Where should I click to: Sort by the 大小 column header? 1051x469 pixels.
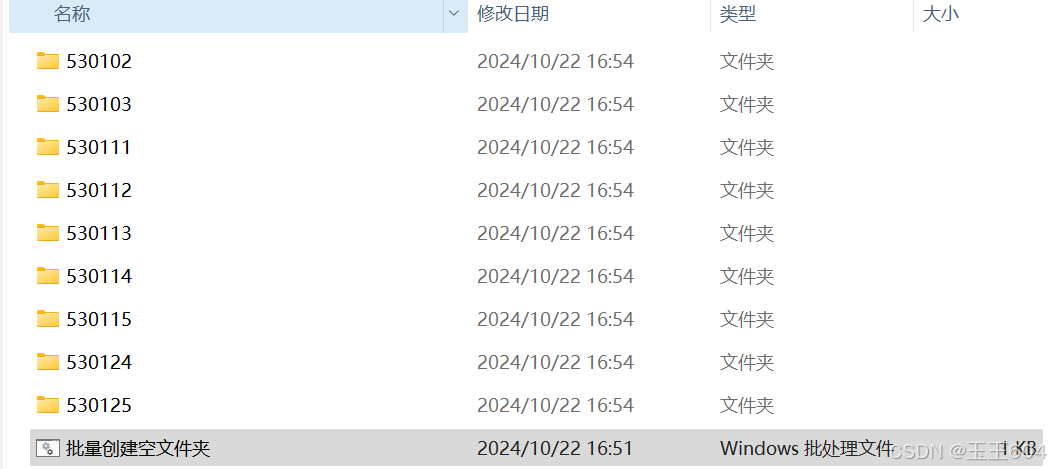pyautogui.click(x=981, y=15)
